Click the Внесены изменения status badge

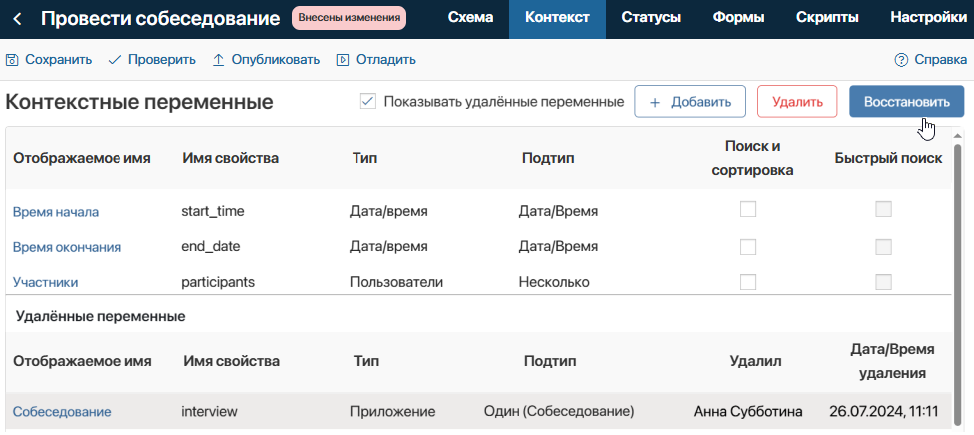[x=348, y=19]
